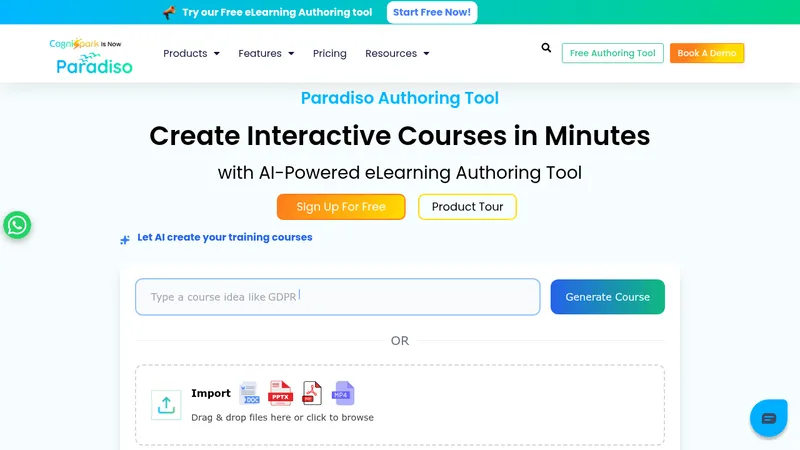Expand the Products dropdown menu
The height and width of the screenshot is (450, 800).
[191, 53]
